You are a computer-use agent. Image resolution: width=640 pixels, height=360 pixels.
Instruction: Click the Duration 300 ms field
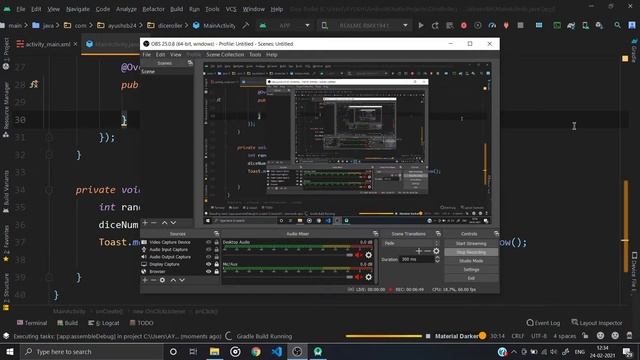point(417,259)
